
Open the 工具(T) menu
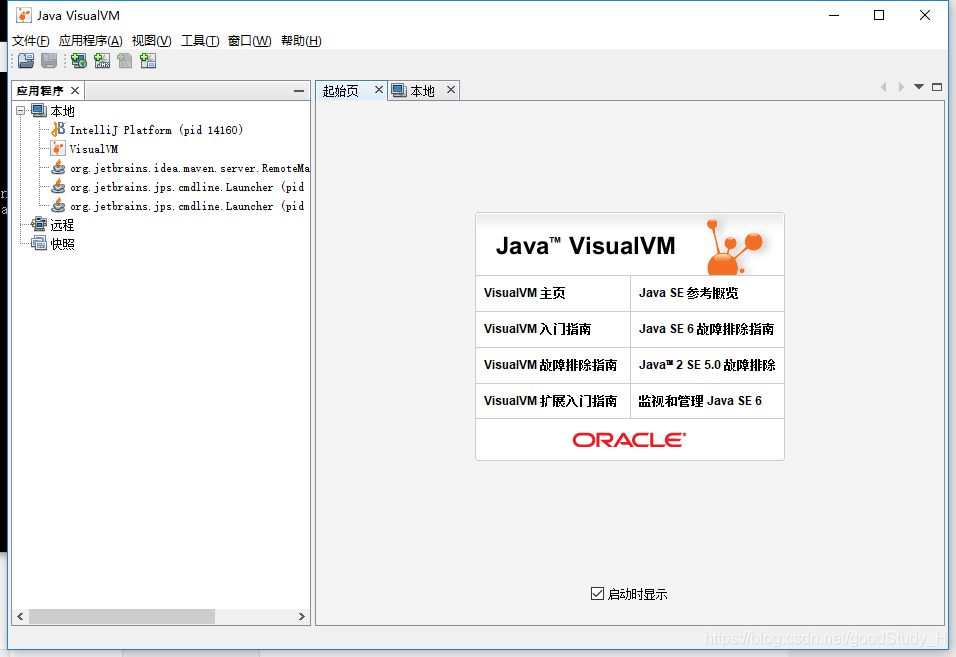(x=200, y=40)
